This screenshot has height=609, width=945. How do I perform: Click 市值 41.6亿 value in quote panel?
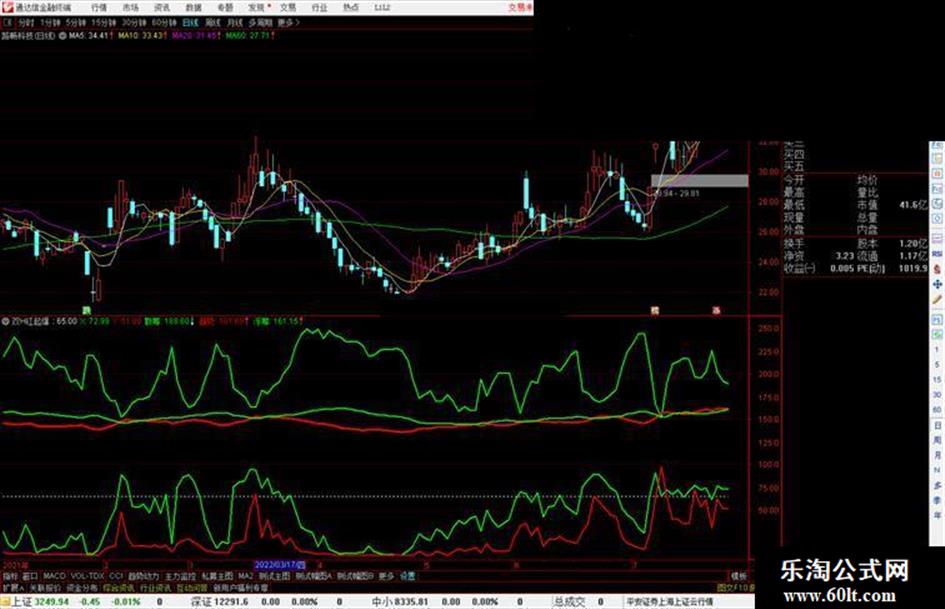coord(913,205)
